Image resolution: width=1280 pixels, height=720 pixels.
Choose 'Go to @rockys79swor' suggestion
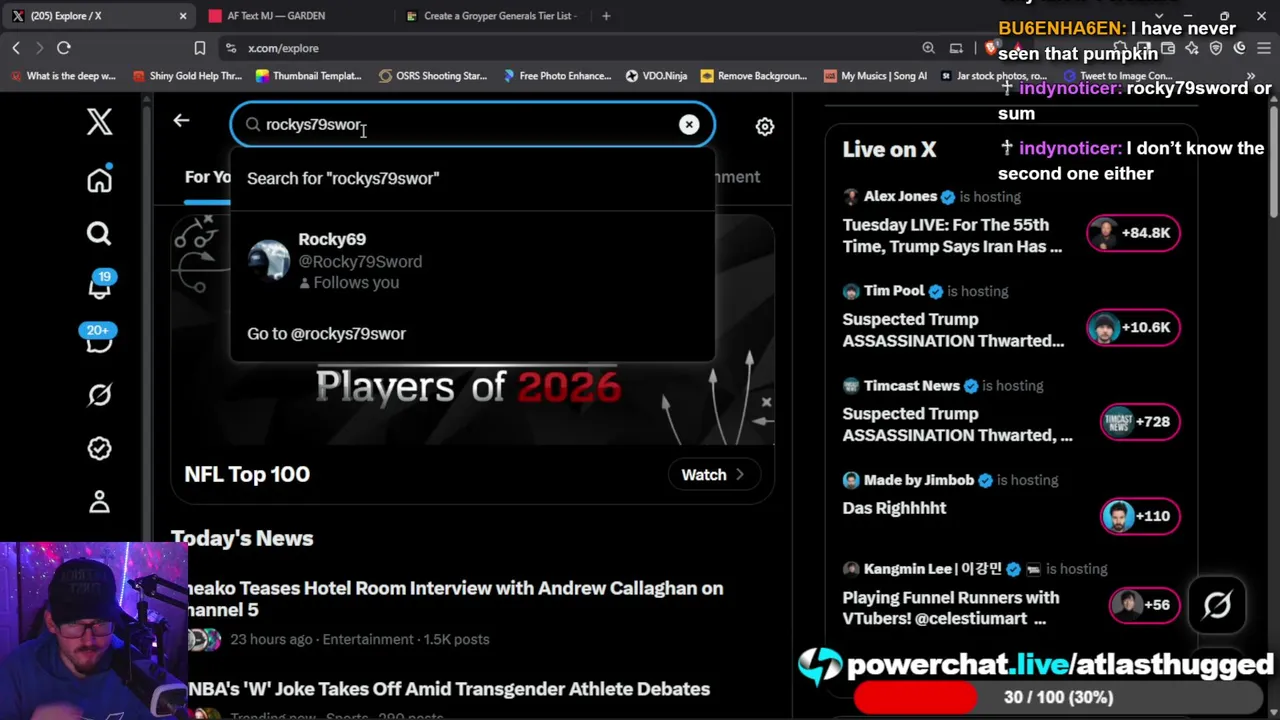click(x=472, y=334)
